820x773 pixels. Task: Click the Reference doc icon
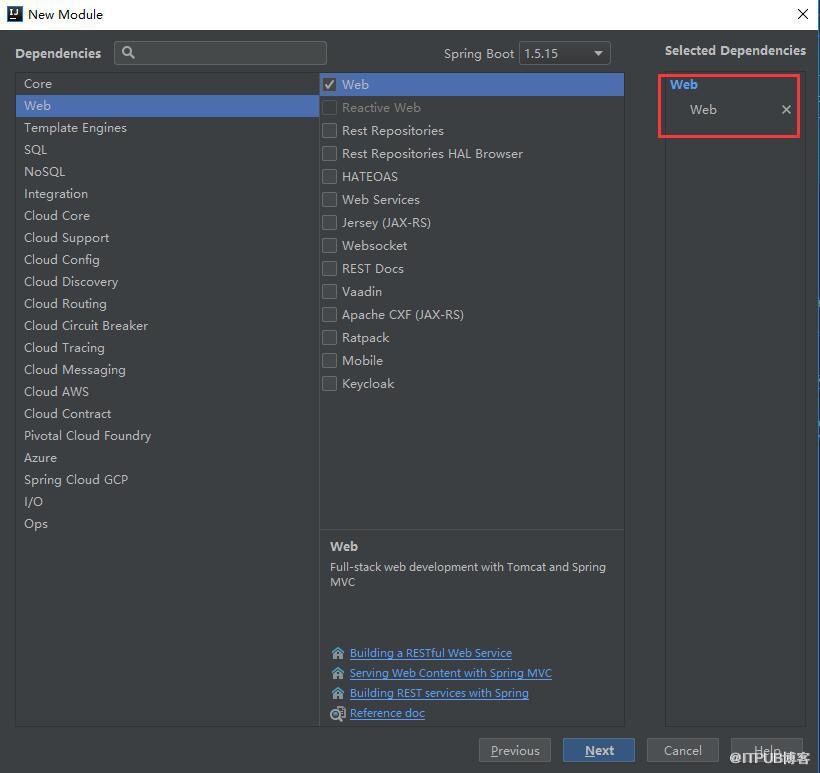(x=338, y=713)
